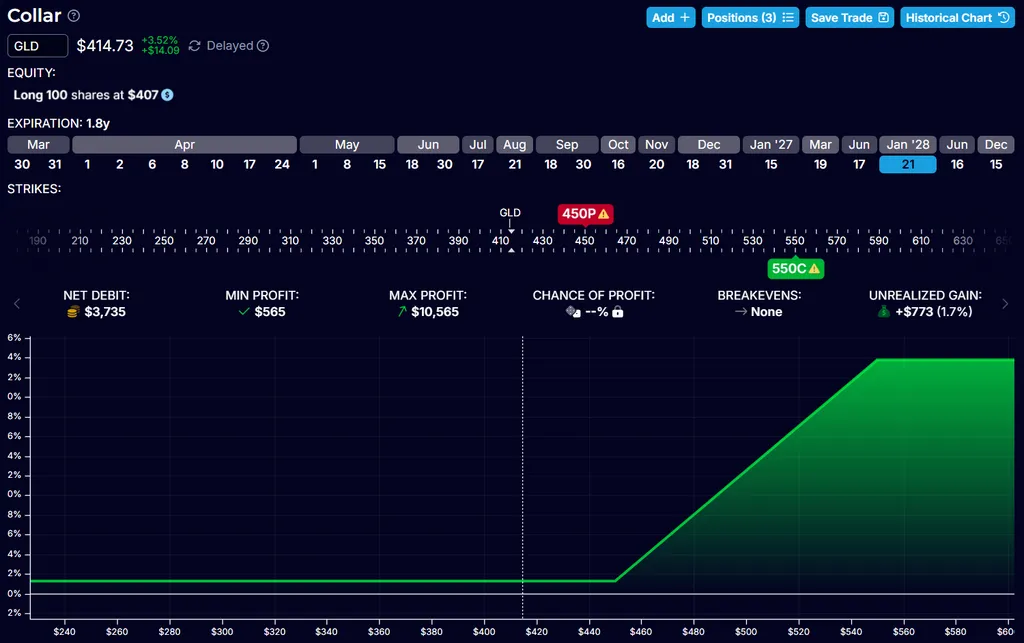Open the Positions (3) list
The height and width of the screenshot is (643, 1024).
[750, 17]
